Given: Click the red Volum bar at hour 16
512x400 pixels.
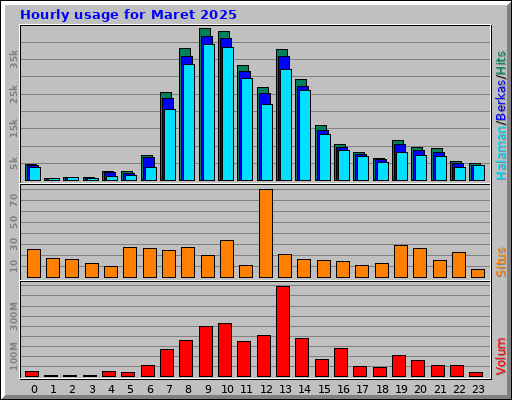Looking at the screenshot, I should (341, 362).
